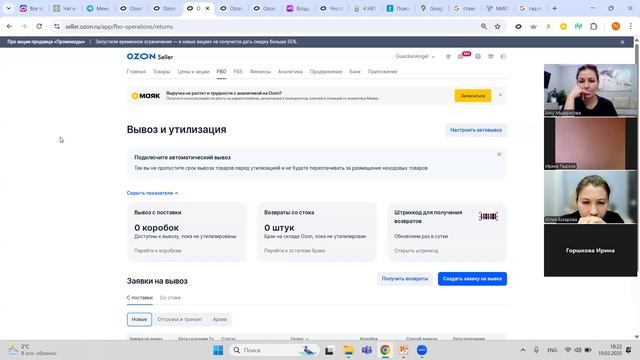Open the site information icon next to the URL
640x360 pixels.
pyautogui.click(x=57, y=27)
